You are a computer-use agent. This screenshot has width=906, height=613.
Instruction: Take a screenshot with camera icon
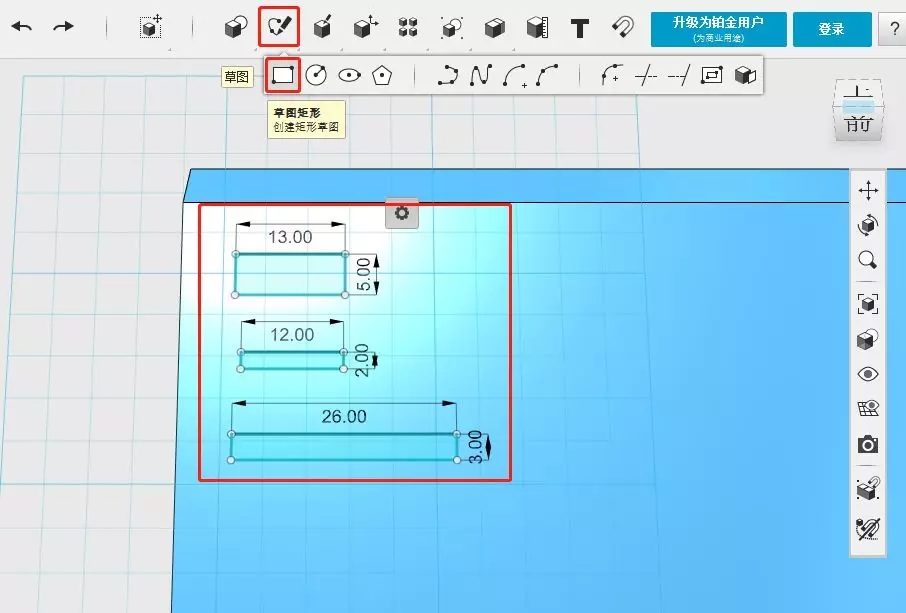tap(868, 444)
